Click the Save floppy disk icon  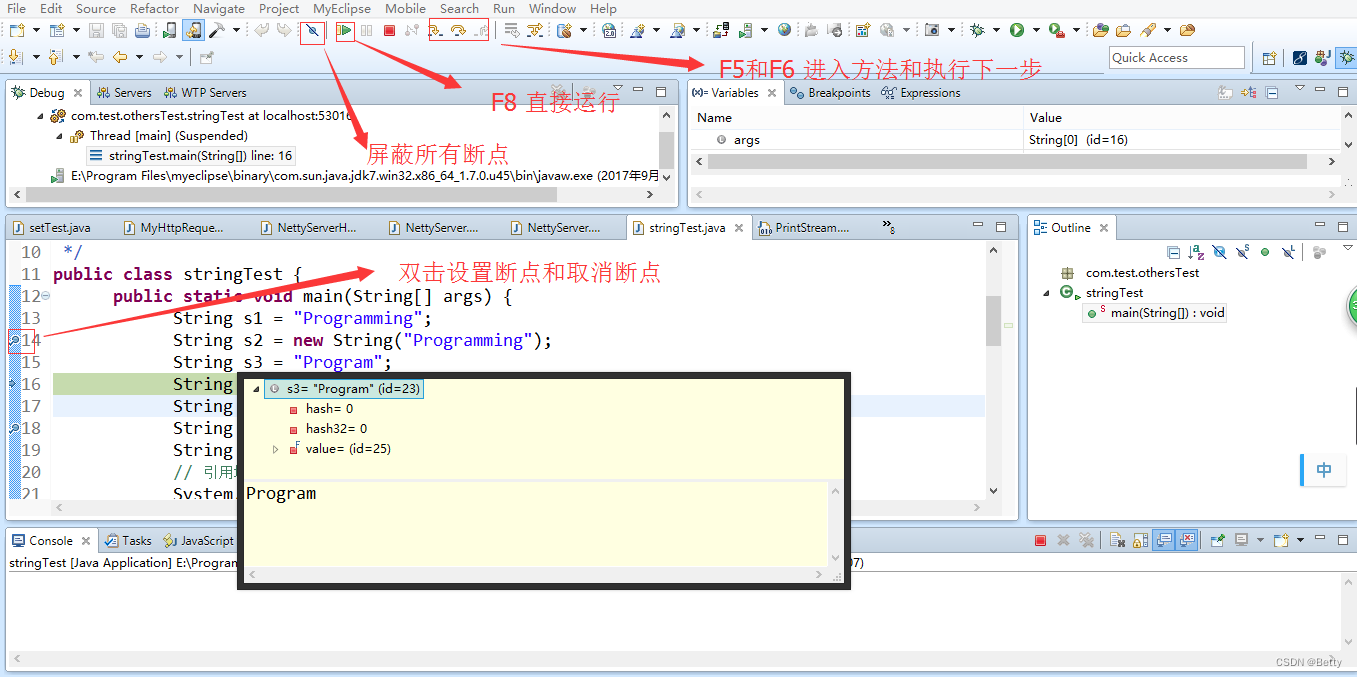pos(95,30)
